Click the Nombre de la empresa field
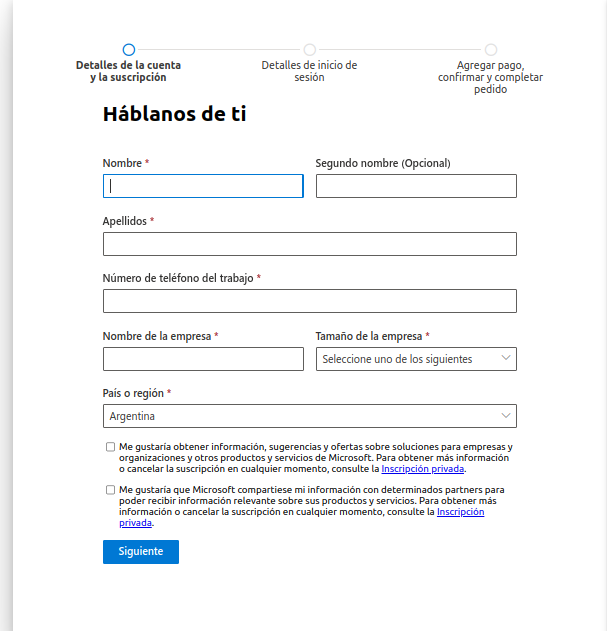This screenshot has height=631, width=609. tap(203, 359)
